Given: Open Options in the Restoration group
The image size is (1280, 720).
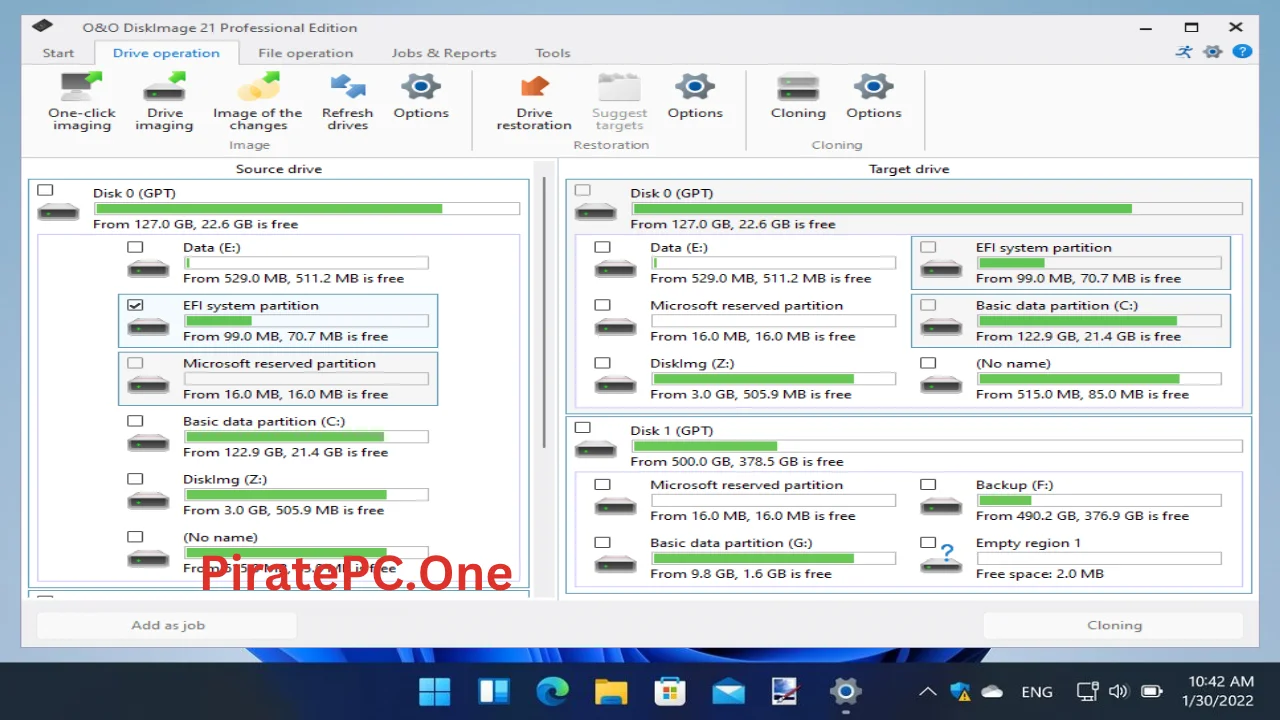Looking at the screenshot, I should (695, 96).
